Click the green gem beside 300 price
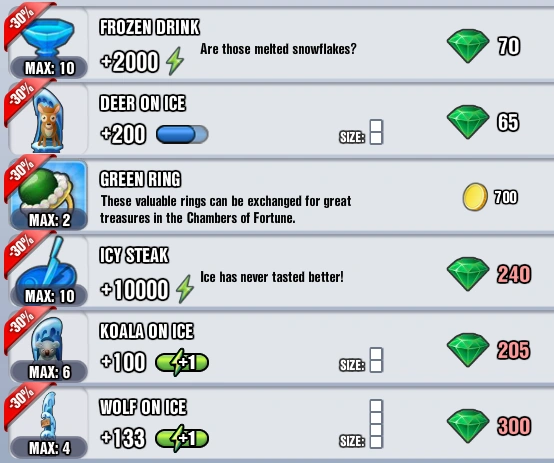 point(468,426)
